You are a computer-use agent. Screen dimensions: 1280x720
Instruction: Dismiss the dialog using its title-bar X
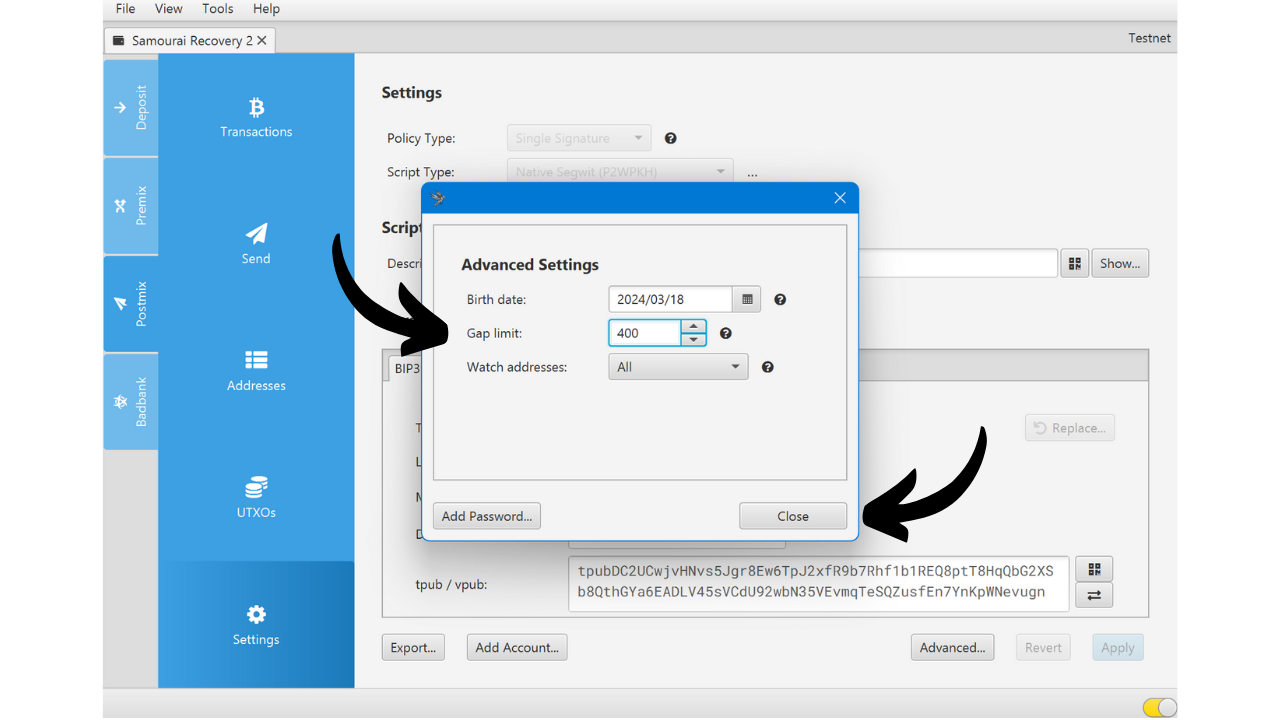[840, 198]
